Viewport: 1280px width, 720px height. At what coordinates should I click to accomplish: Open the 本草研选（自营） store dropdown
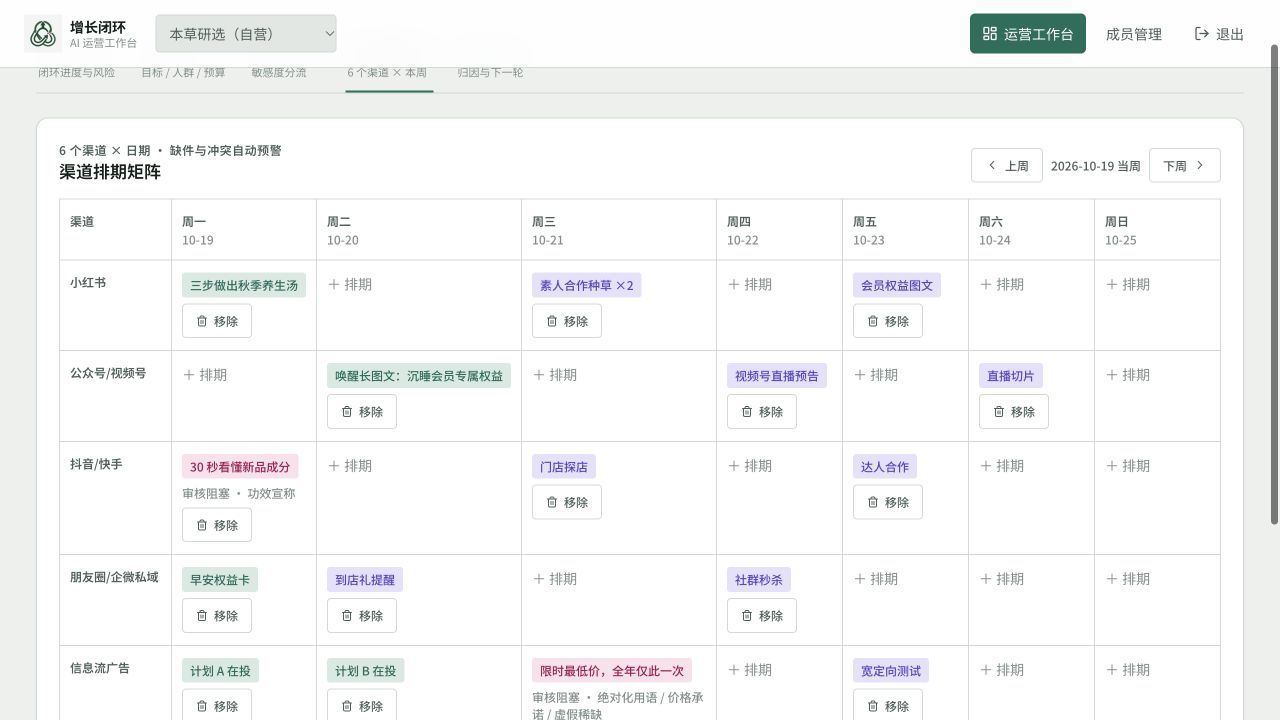point(246,34)
